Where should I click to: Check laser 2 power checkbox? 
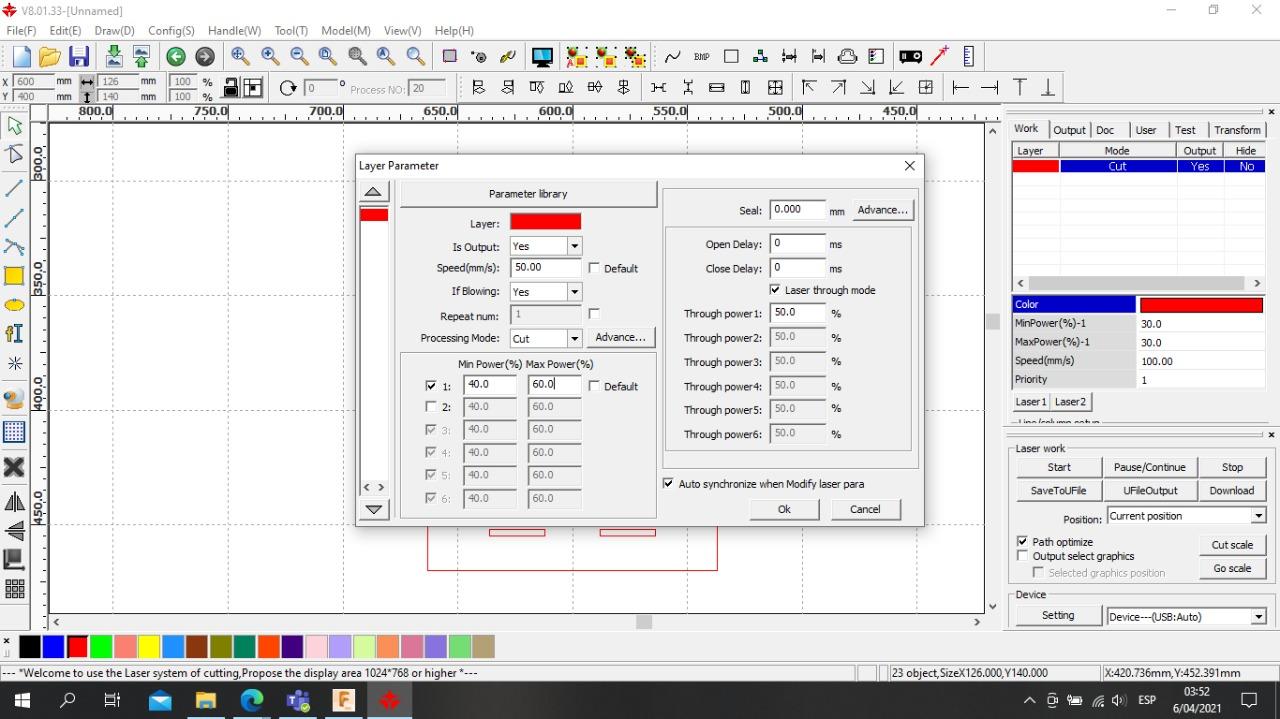pyautogui.click(x=431, y=407)
